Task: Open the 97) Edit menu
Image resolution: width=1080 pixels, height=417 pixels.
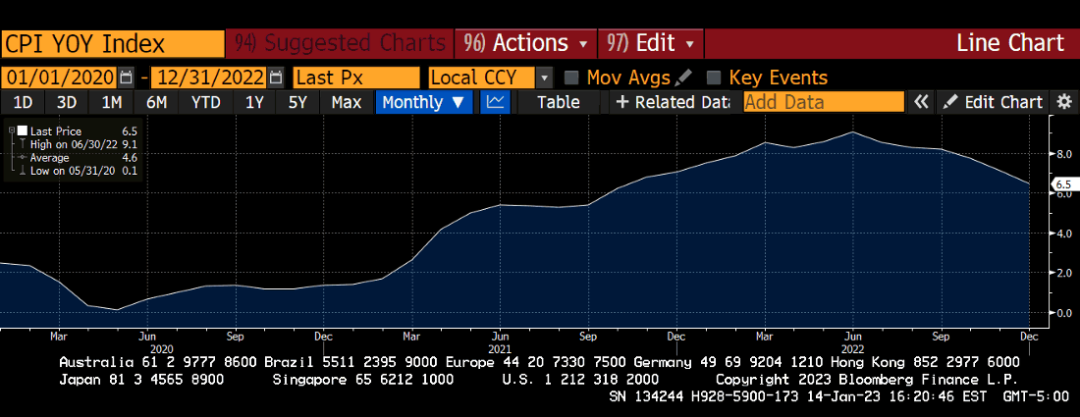Action: click(651, 43)
